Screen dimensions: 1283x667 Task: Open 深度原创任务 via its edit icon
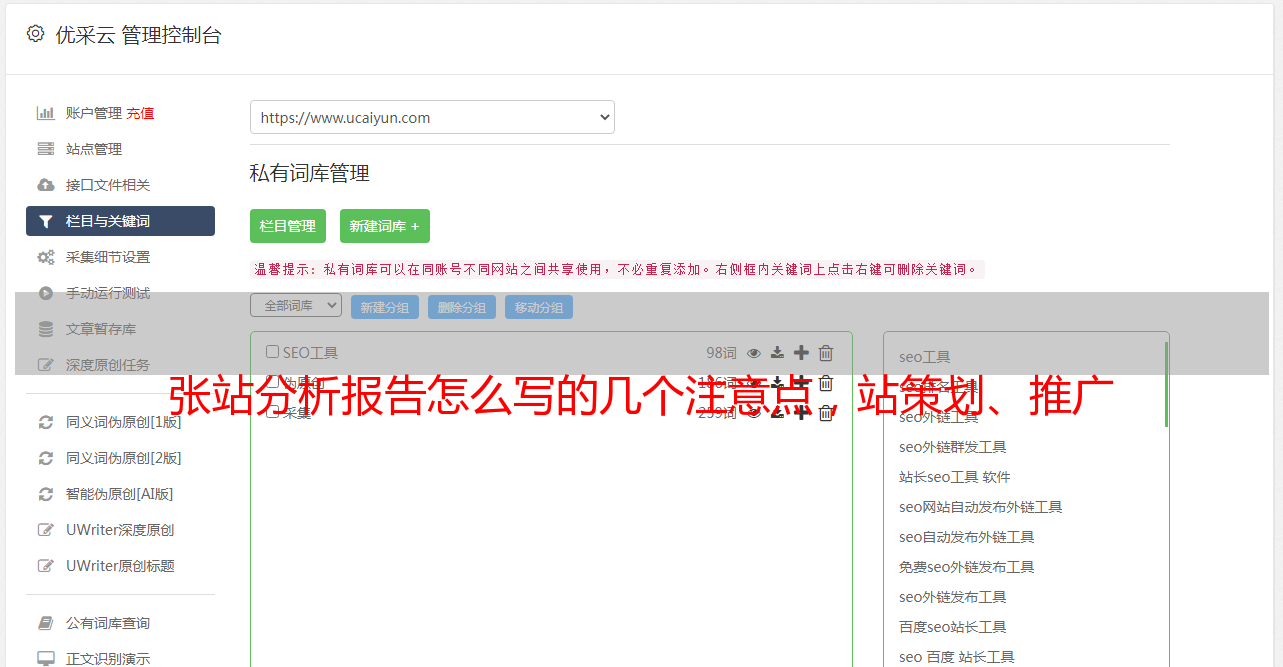pyautogui.click(x=45, y=365)
